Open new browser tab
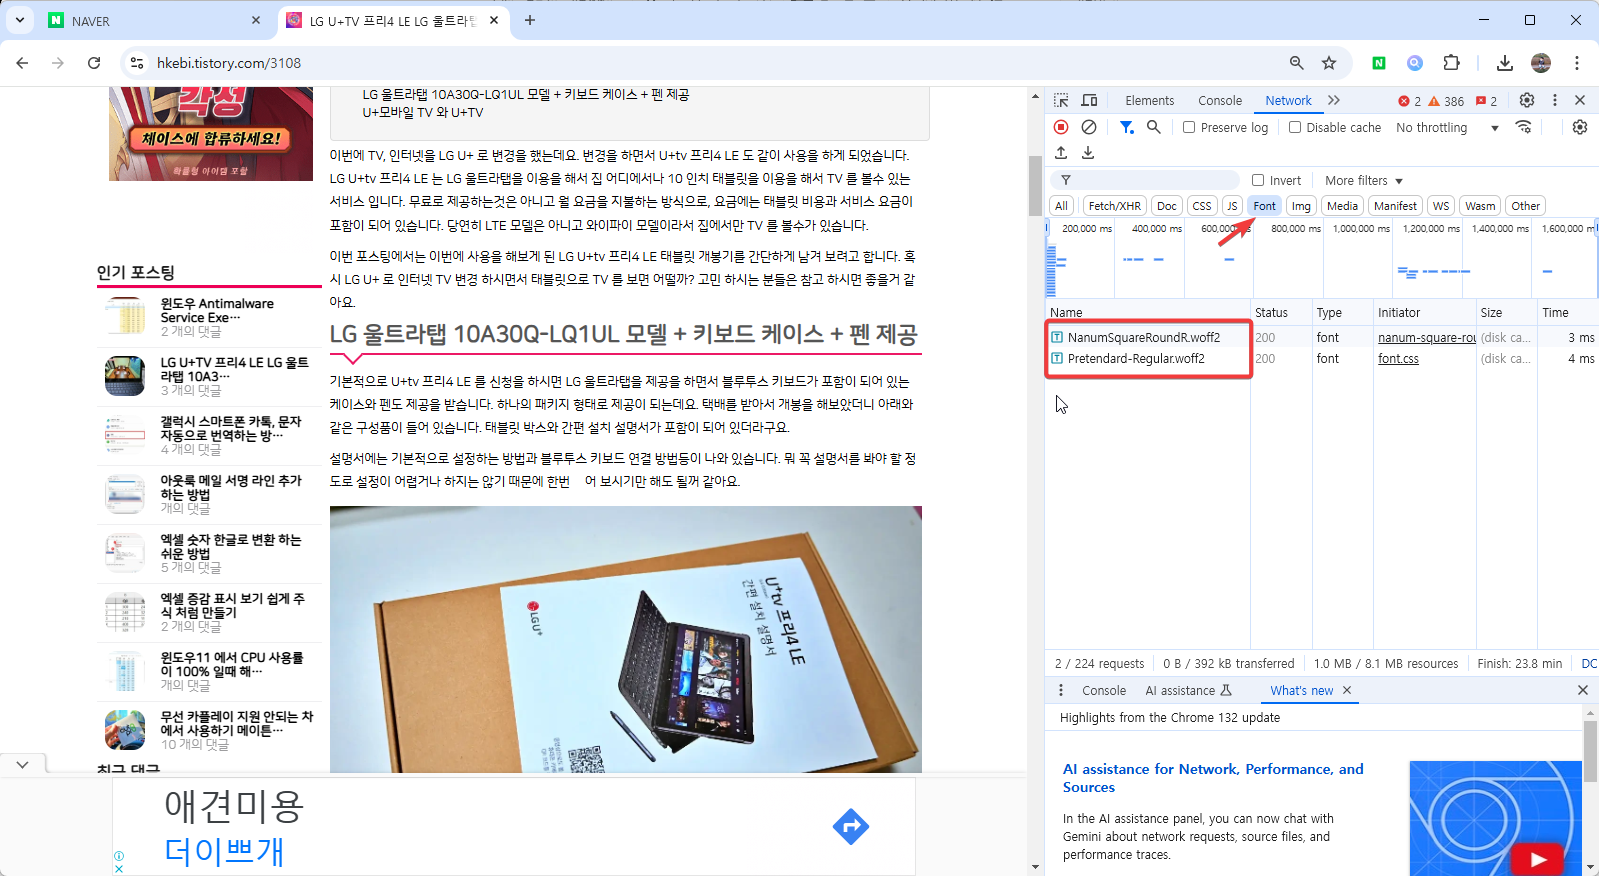 click(x=530, y=20)
